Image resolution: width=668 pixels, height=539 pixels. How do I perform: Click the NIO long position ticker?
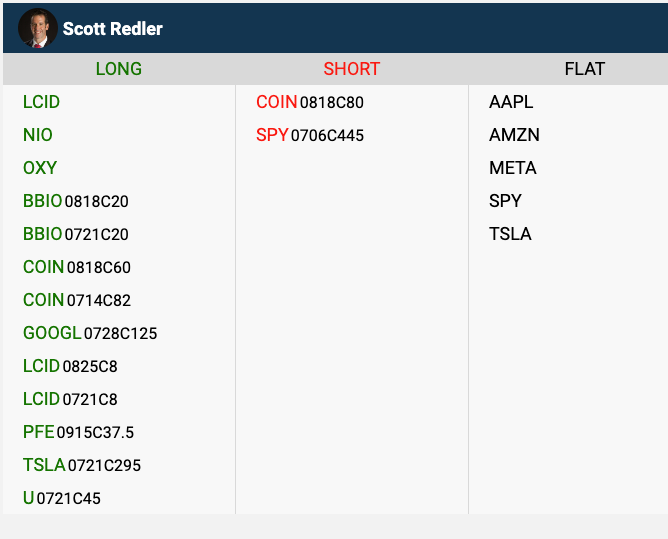38,135
